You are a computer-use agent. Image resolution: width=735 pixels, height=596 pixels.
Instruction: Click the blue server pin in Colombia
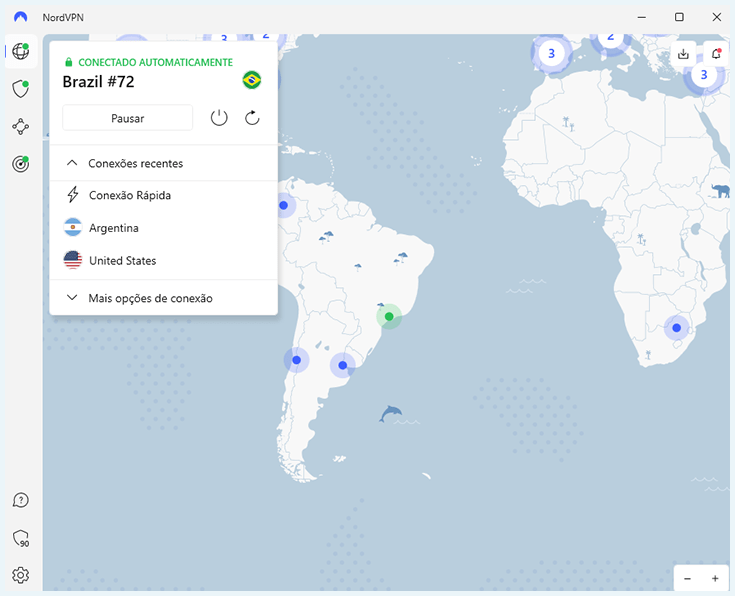tap(284, 205)
